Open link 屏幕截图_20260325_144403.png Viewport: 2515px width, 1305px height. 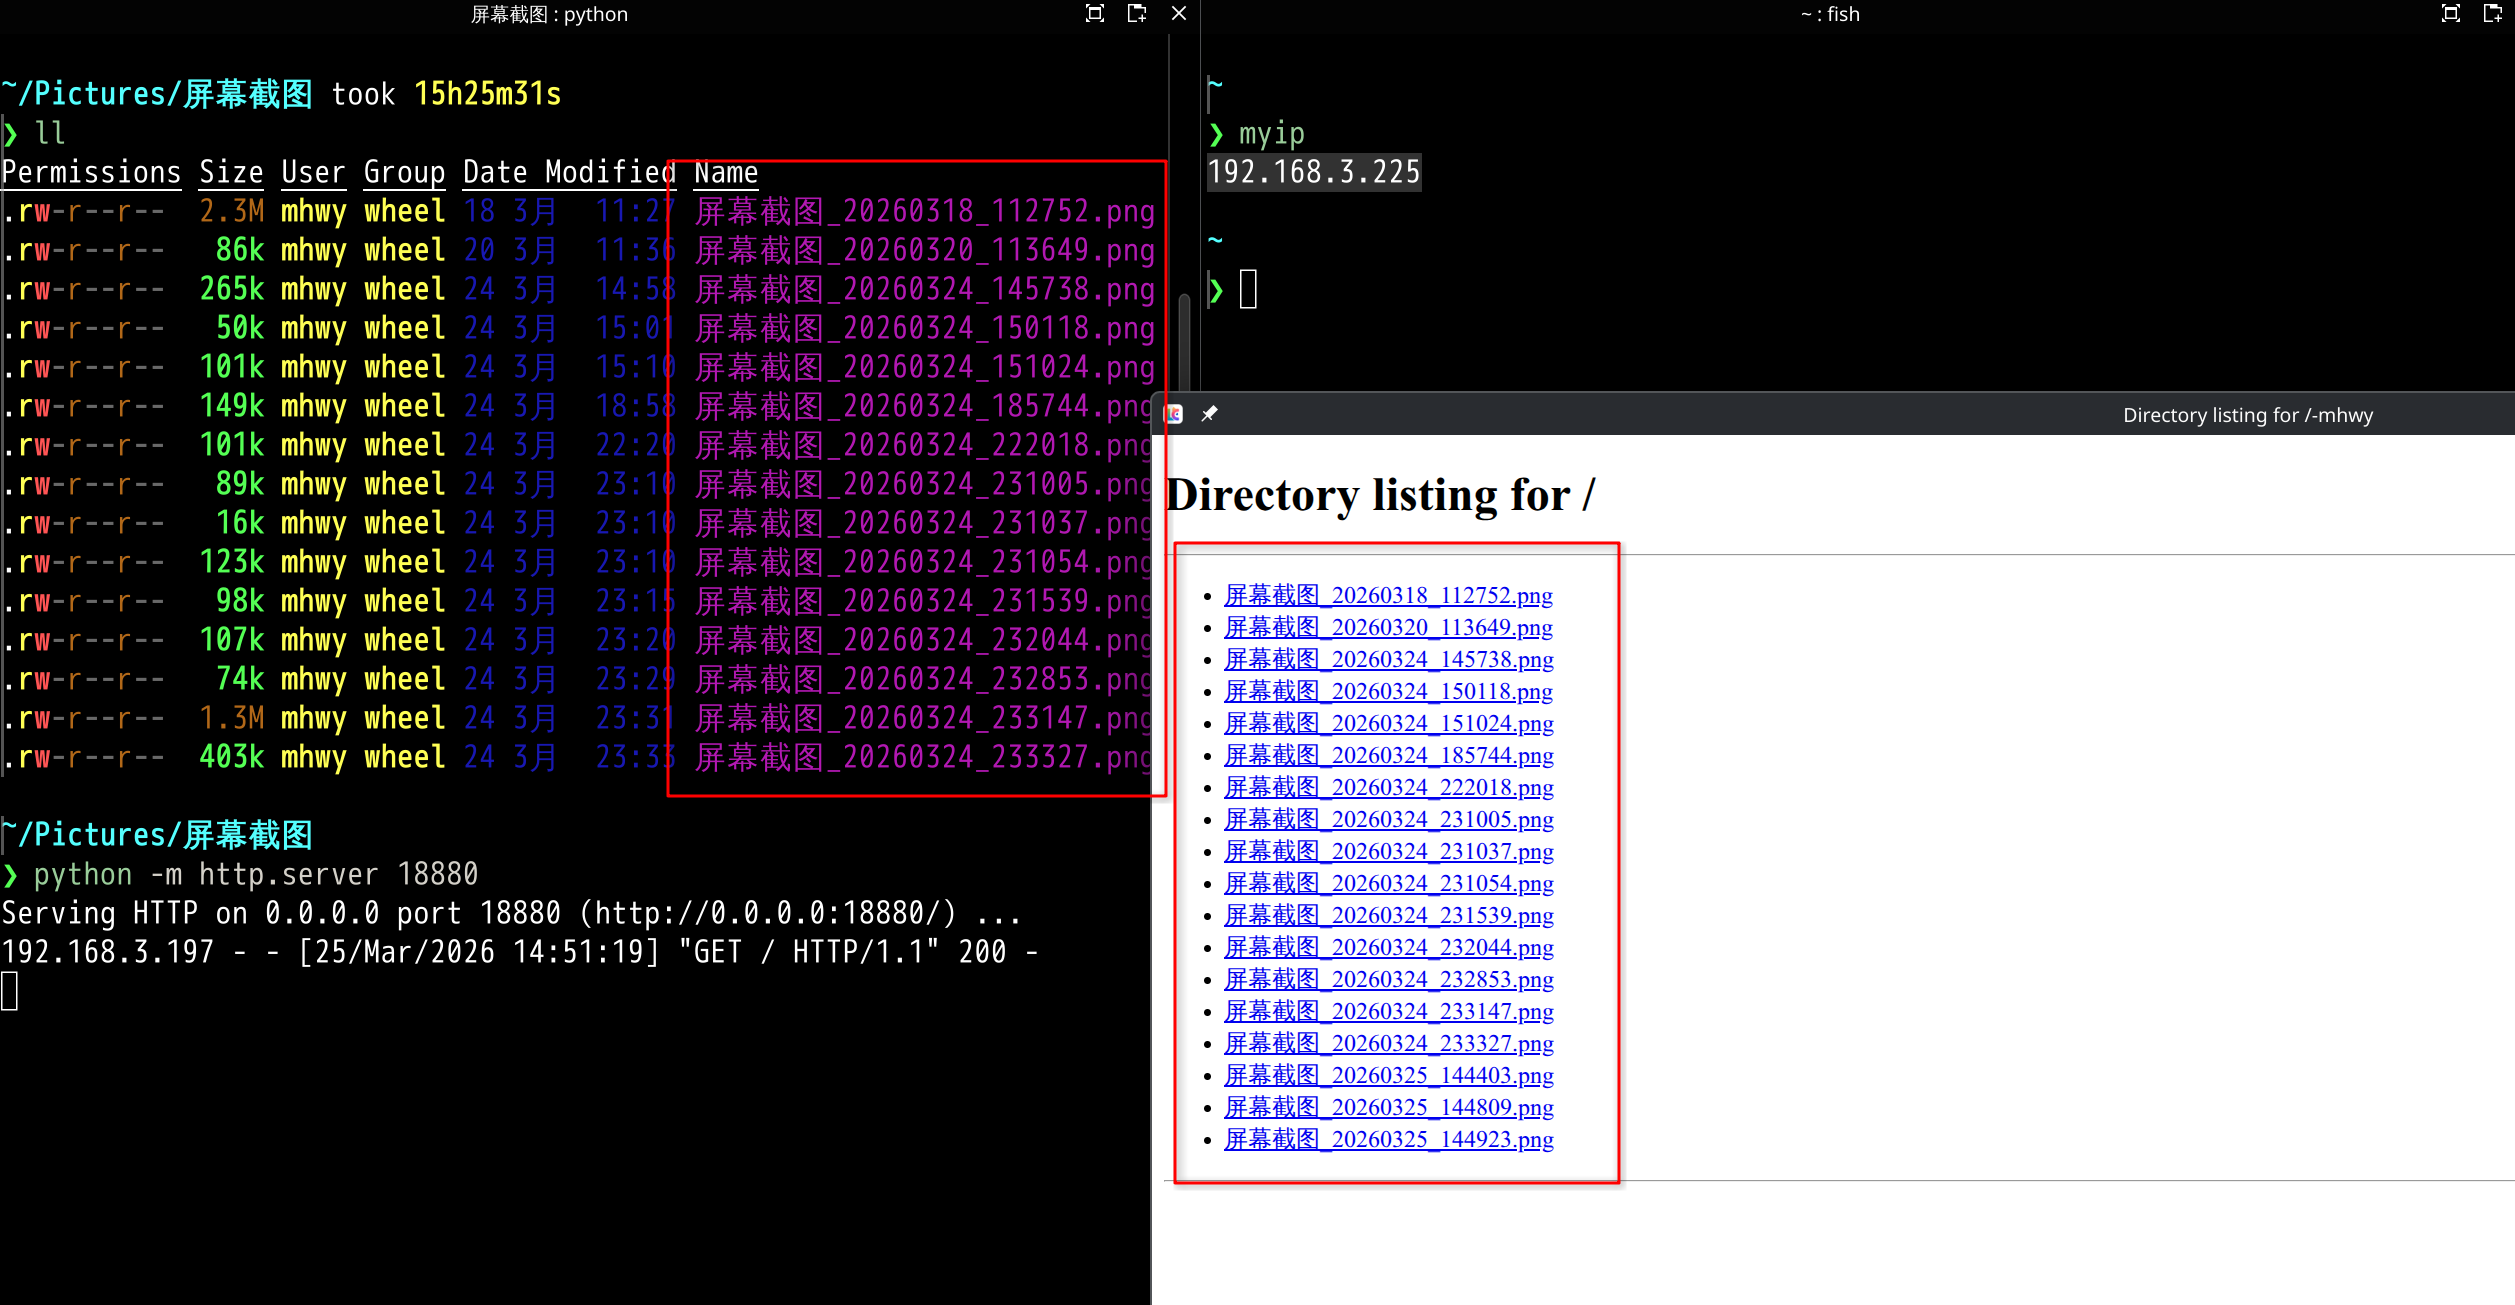[x=1388, y=1076]
